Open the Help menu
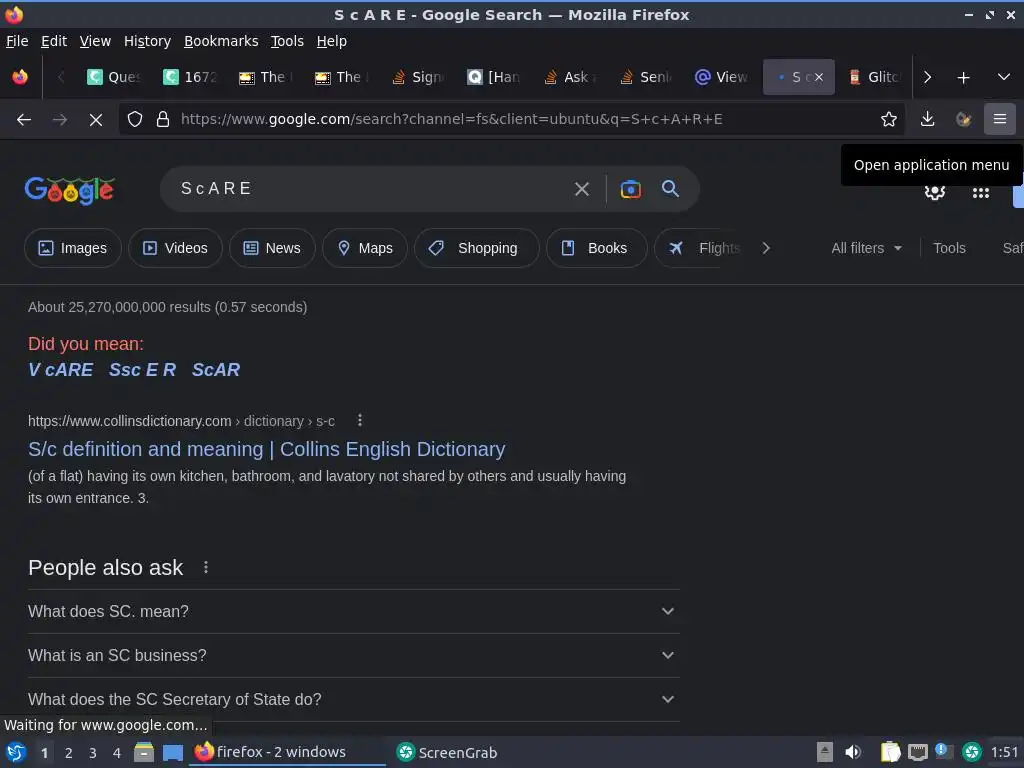Viewport: 1024px width, 768px height. click(331, 41)
